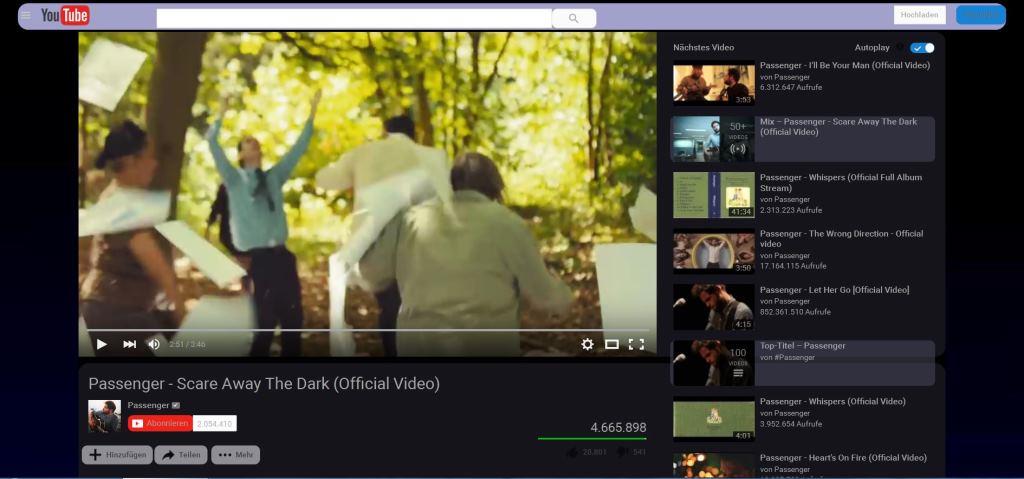
Task: Open title link I'll Be Your Man
Action: click(x=845, y=65)
